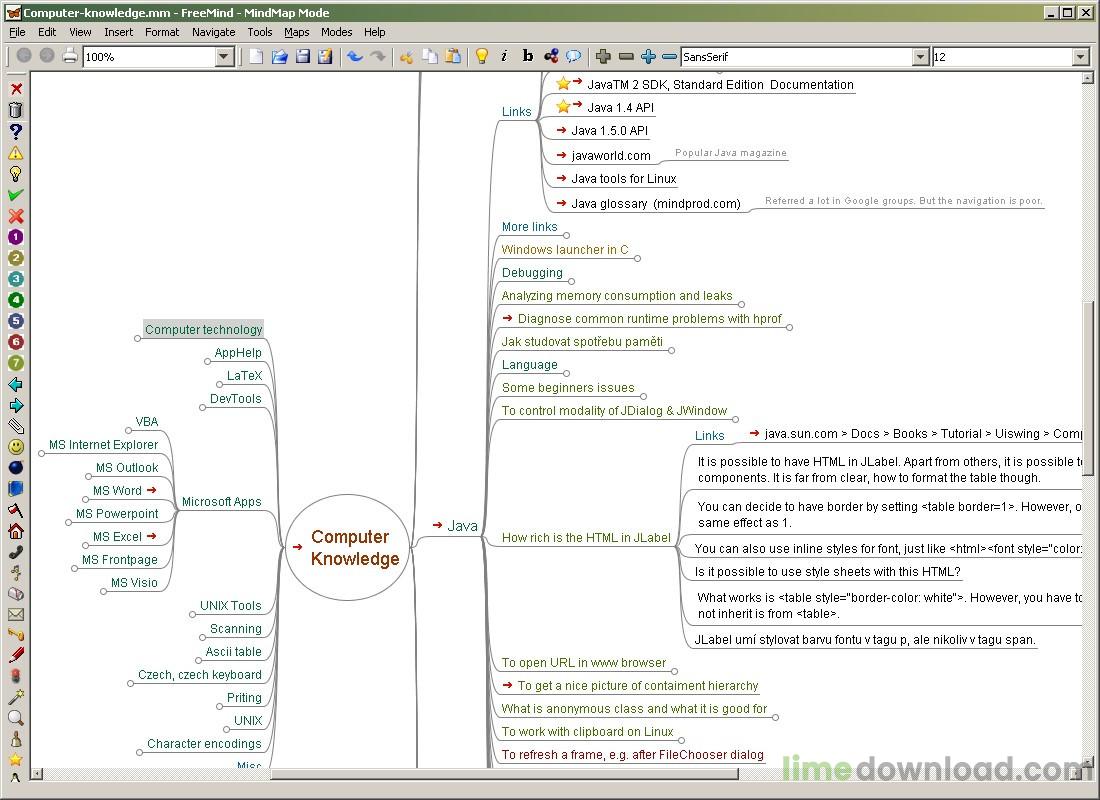Click the vertical scrollbar thumb on right
The width and height of the screenshot is (1100, 800).
tap(1087, 388)
